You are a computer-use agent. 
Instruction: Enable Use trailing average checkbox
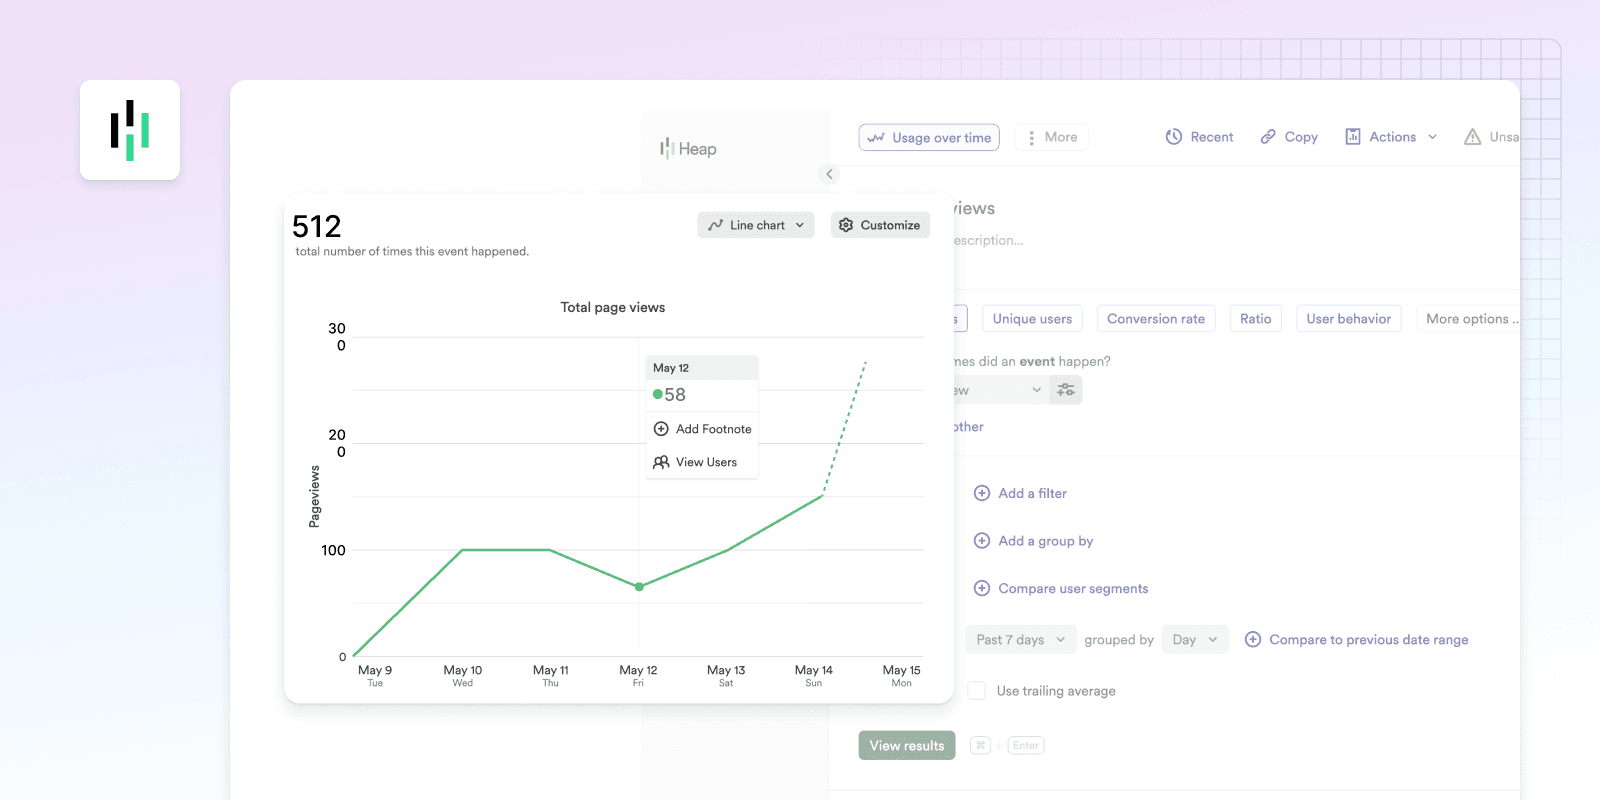tap(977, 691)
